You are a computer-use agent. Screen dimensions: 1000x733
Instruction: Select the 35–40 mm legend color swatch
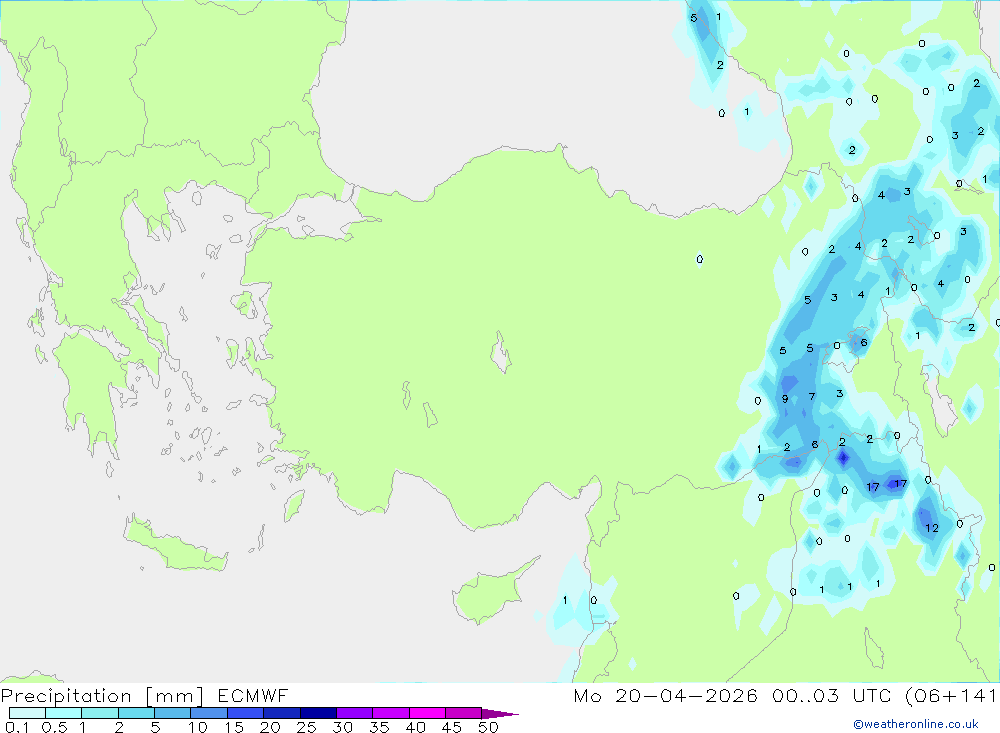391,713
